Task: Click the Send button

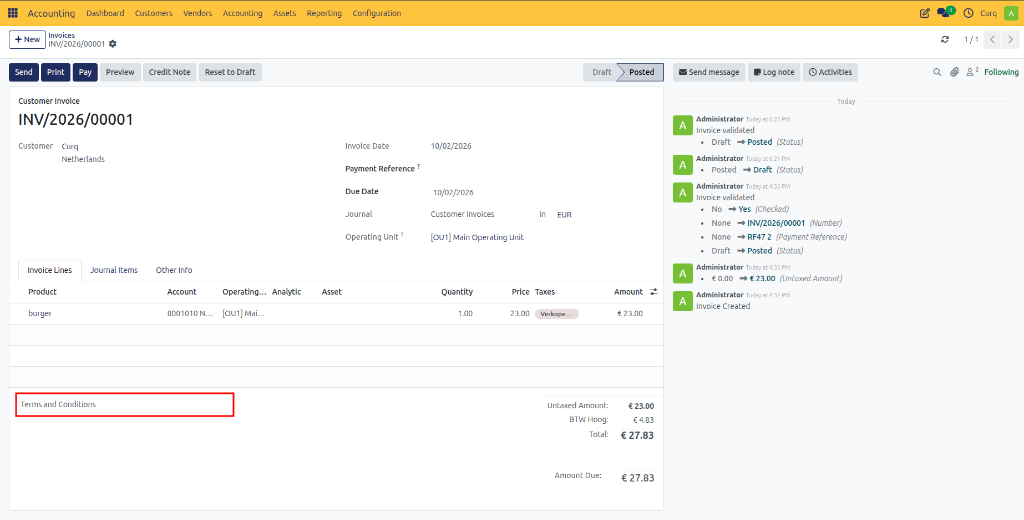Action: (x=24, y=72)
